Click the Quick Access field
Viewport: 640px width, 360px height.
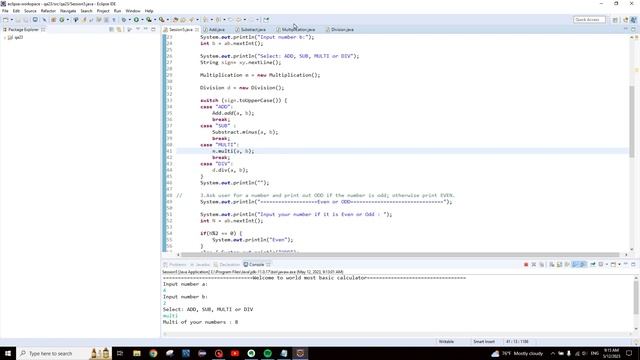tap(589, 20)
